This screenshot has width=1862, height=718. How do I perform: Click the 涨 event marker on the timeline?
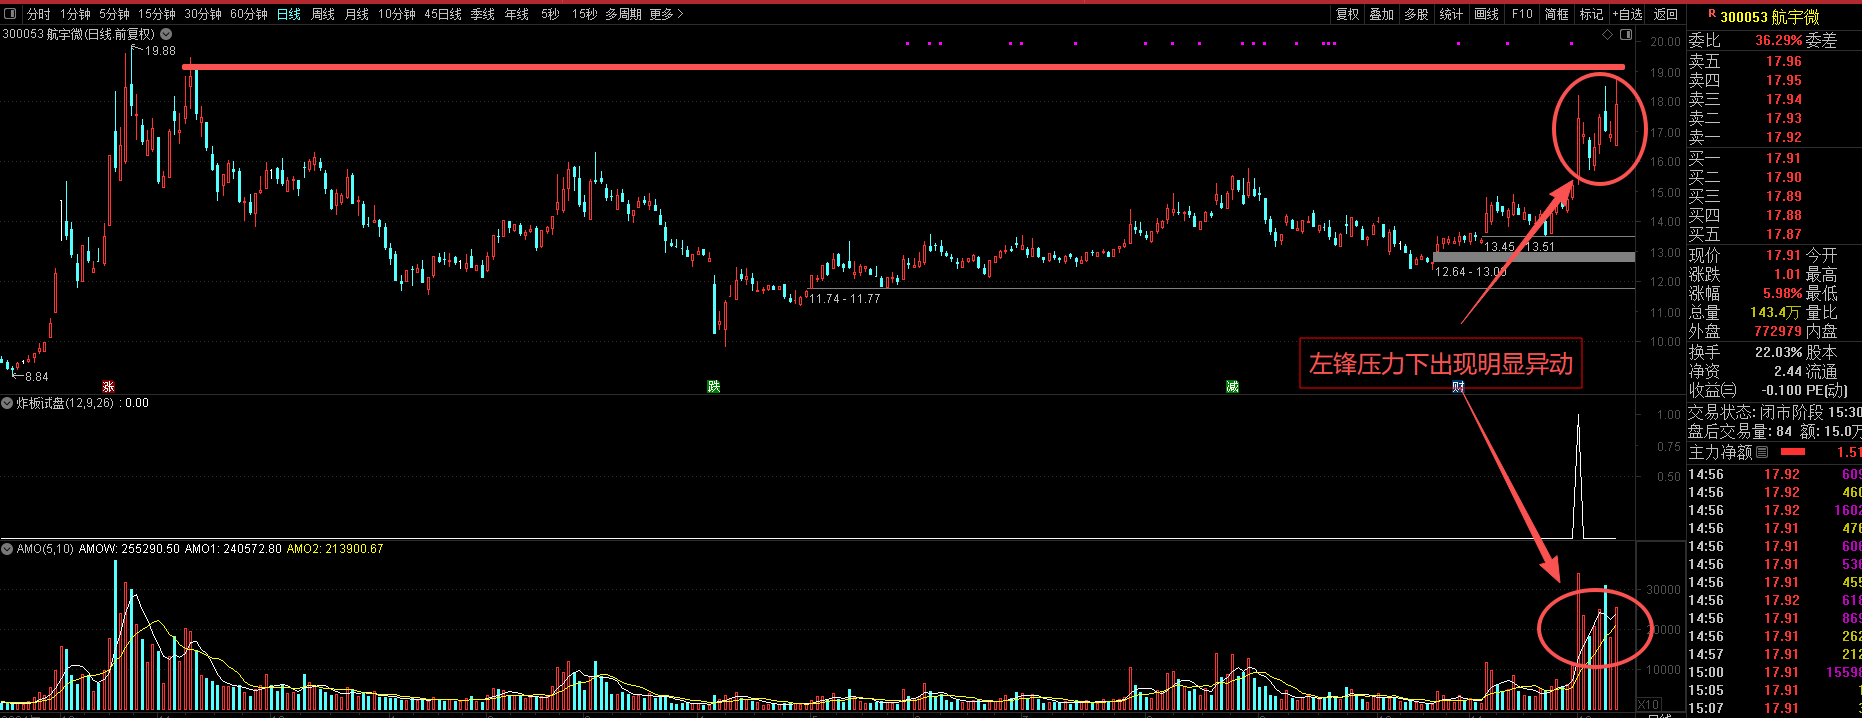(108, 386)
